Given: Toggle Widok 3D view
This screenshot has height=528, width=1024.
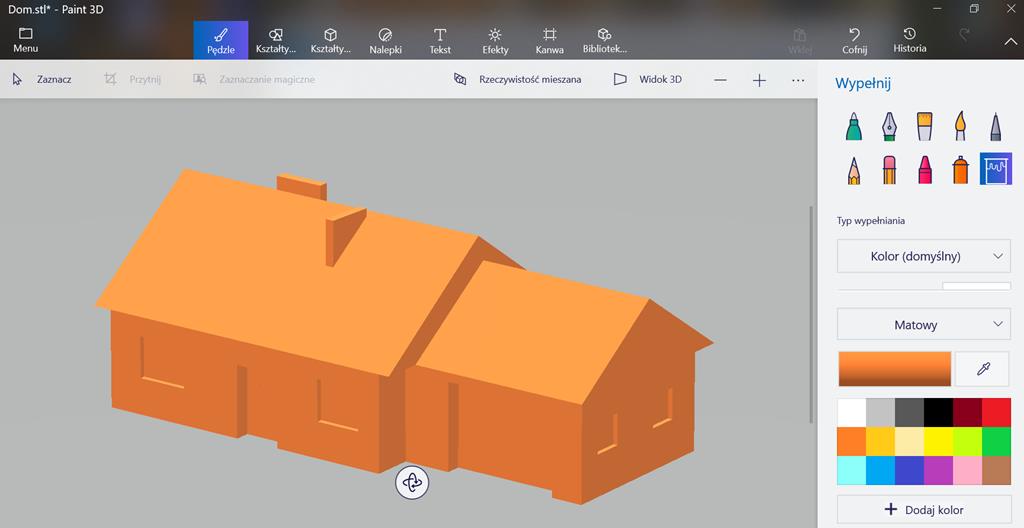Looking at the screenshot, I should [x=648, y=79].
